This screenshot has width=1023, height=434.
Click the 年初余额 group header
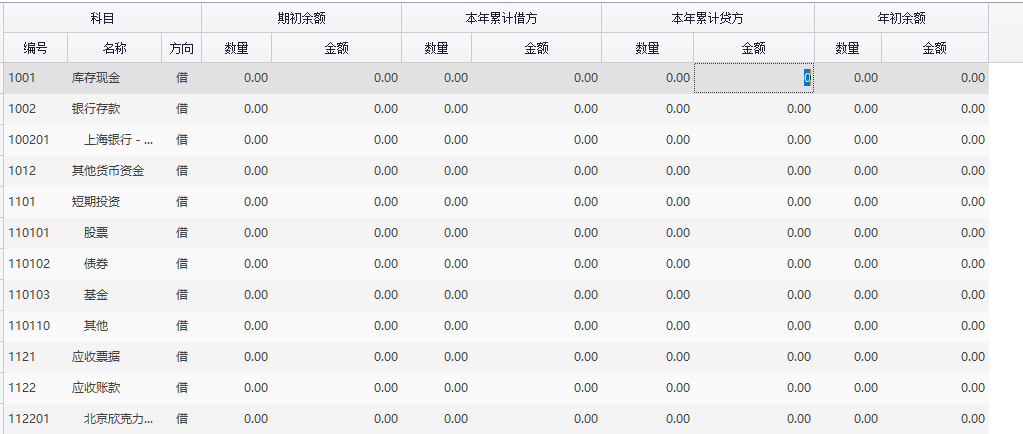[x=901, y=18]
